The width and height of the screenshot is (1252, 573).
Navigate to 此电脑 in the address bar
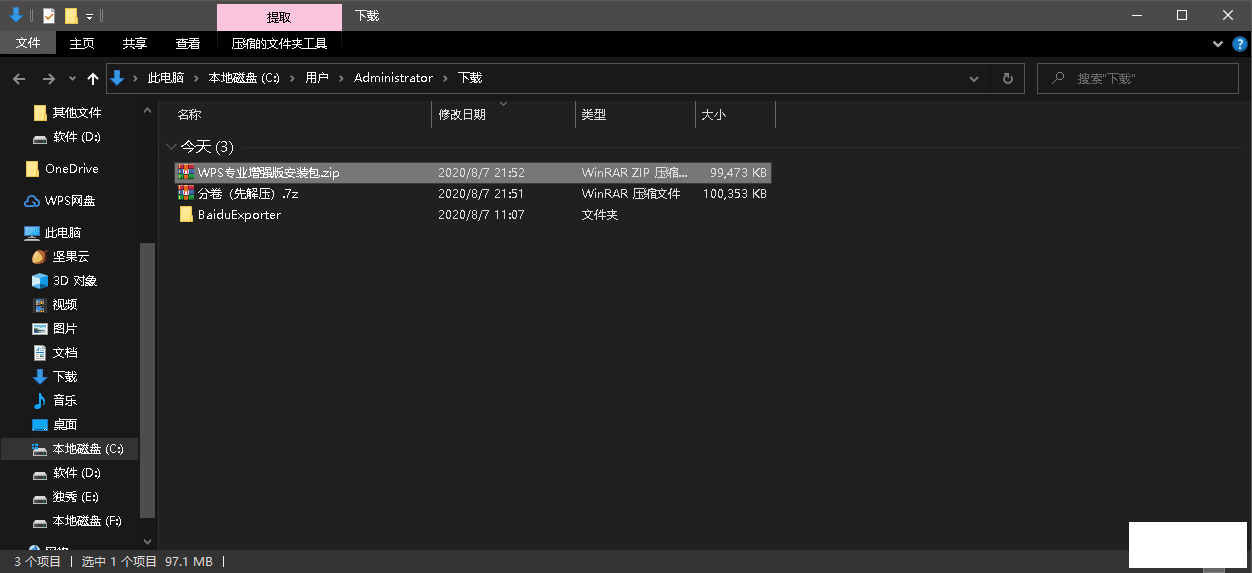click(x=166, y=78)
